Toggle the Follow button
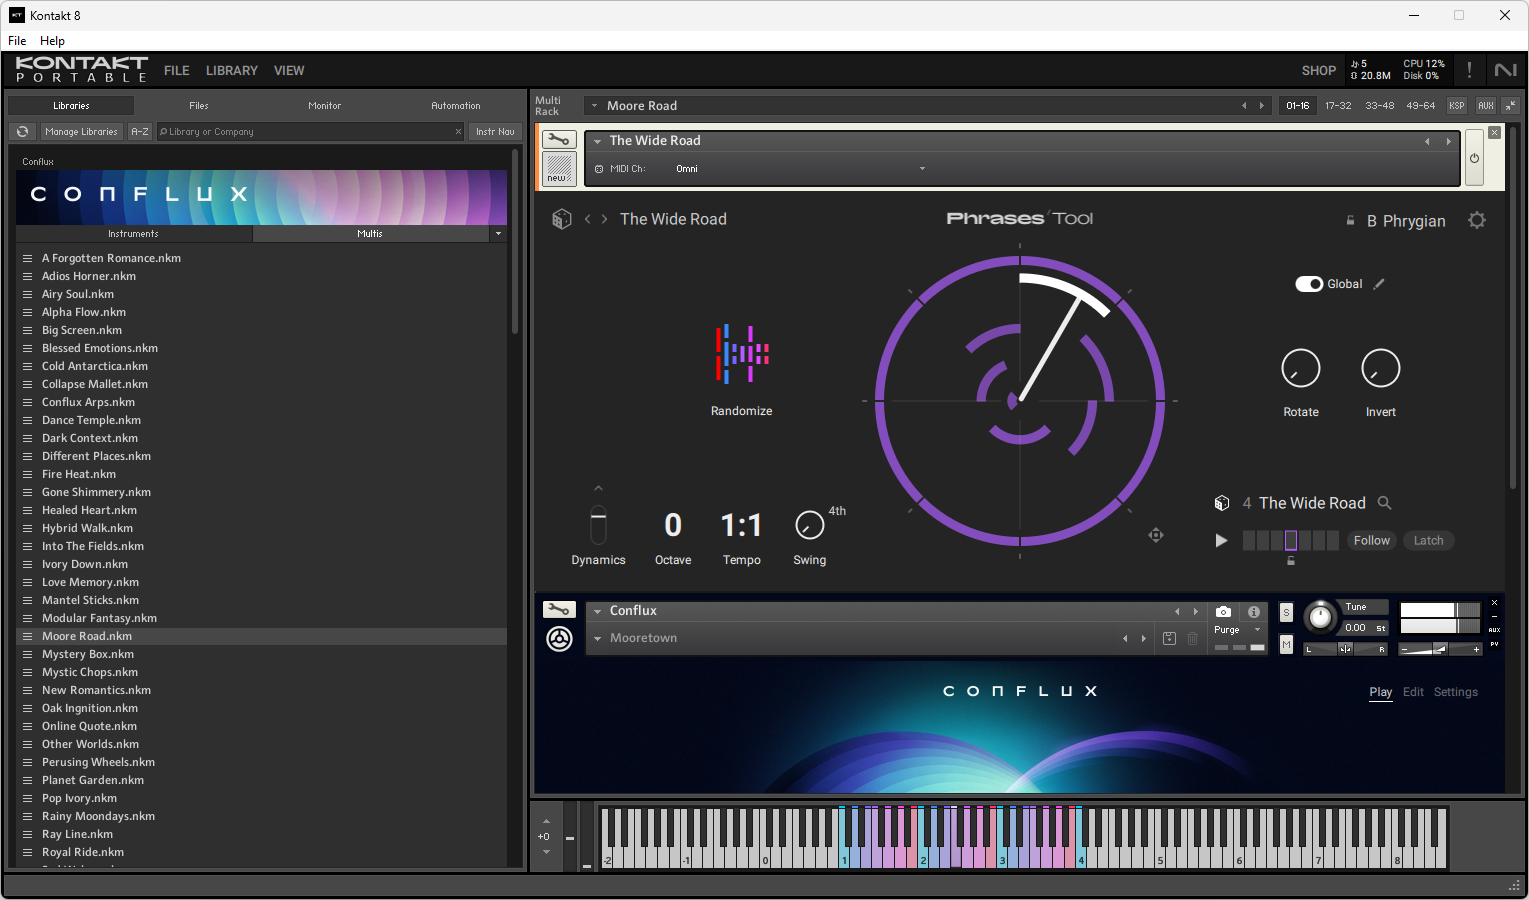Viewport: 1529px width, 900px height. pyautogui.click(x=1372, y=541)
